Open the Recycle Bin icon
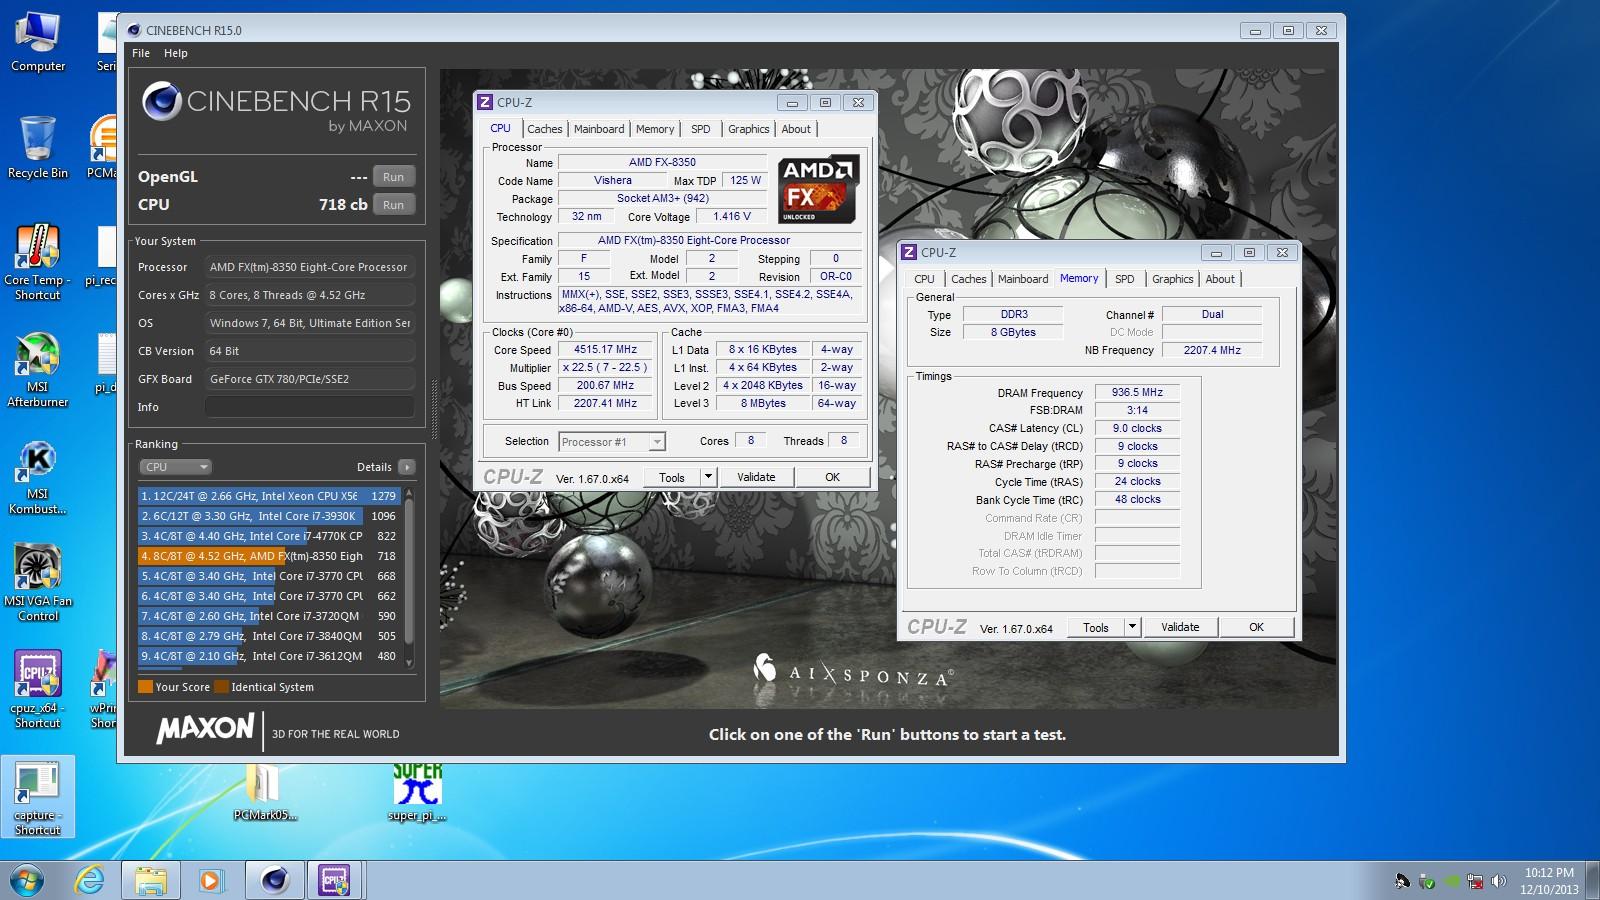 38,148
